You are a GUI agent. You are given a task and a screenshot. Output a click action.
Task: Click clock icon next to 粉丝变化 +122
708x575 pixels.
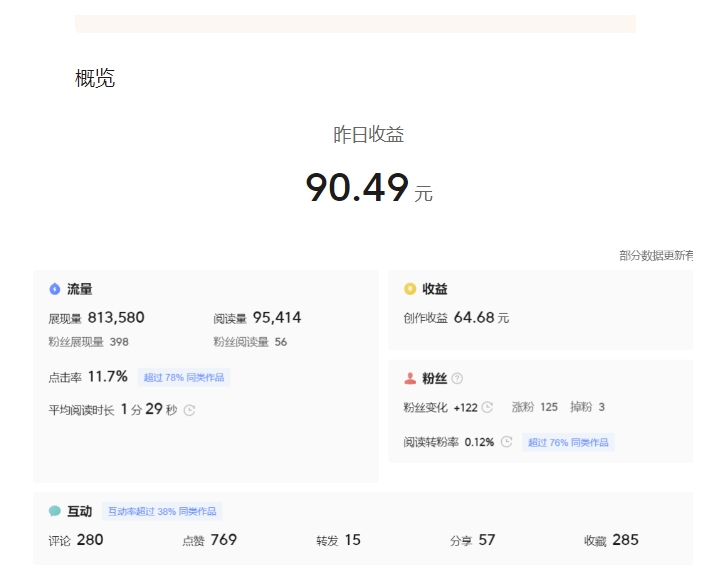[x=487, y=407]
